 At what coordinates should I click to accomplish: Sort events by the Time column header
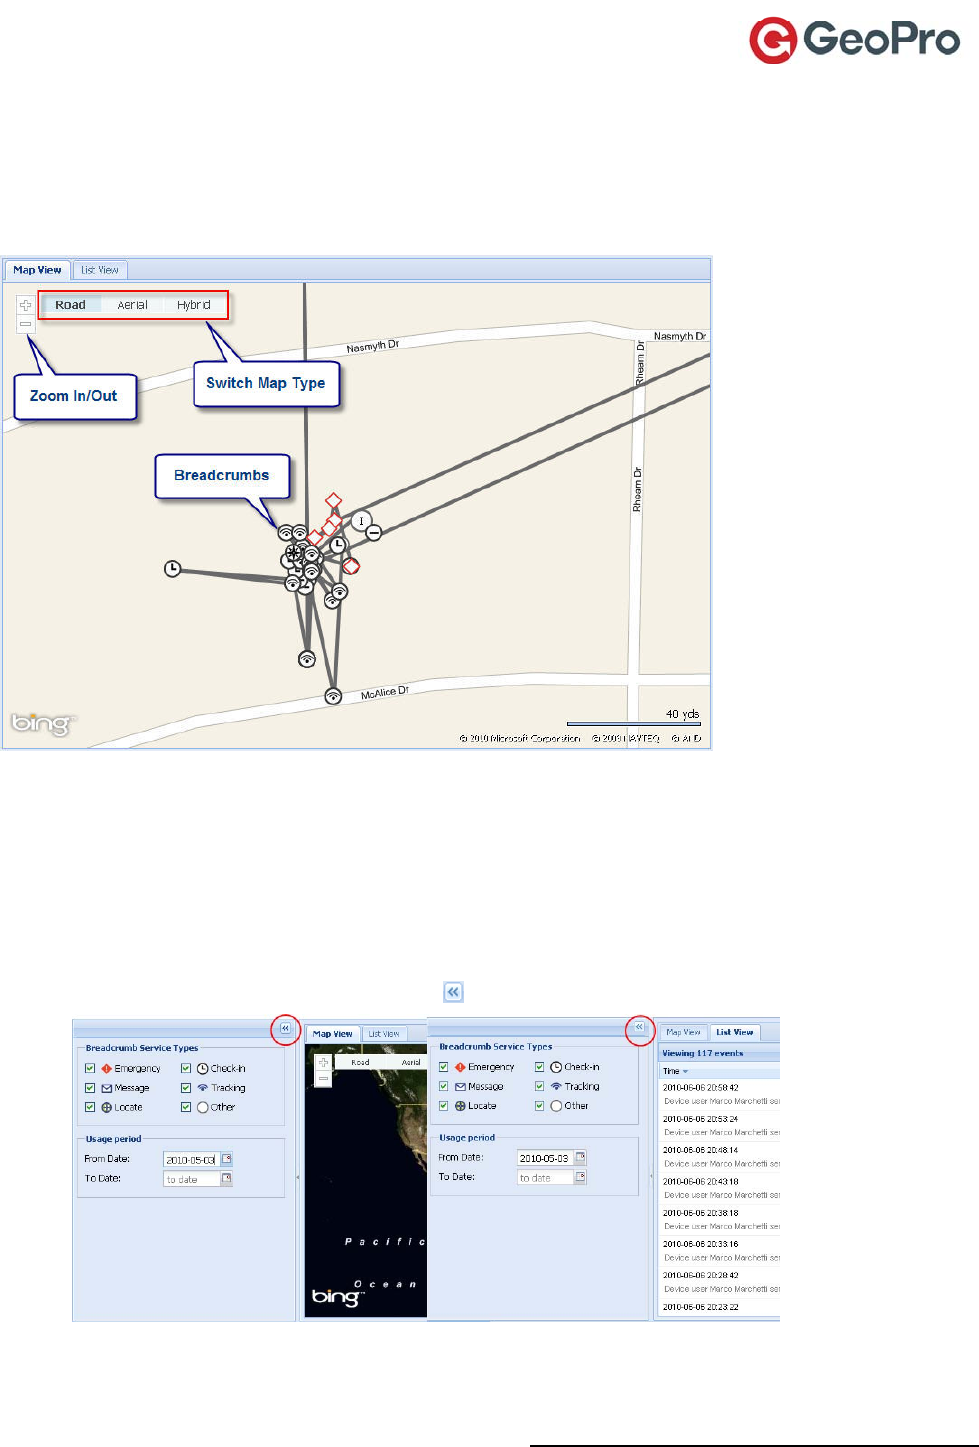pyautogui.click(x=720, y=1071)
